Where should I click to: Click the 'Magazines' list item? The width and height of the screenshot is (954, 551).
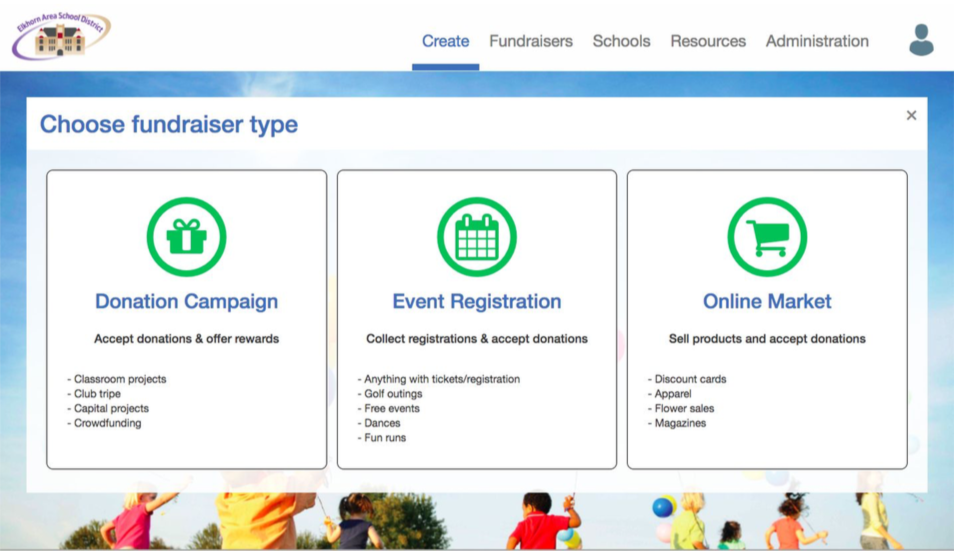(x=677, y=423)
